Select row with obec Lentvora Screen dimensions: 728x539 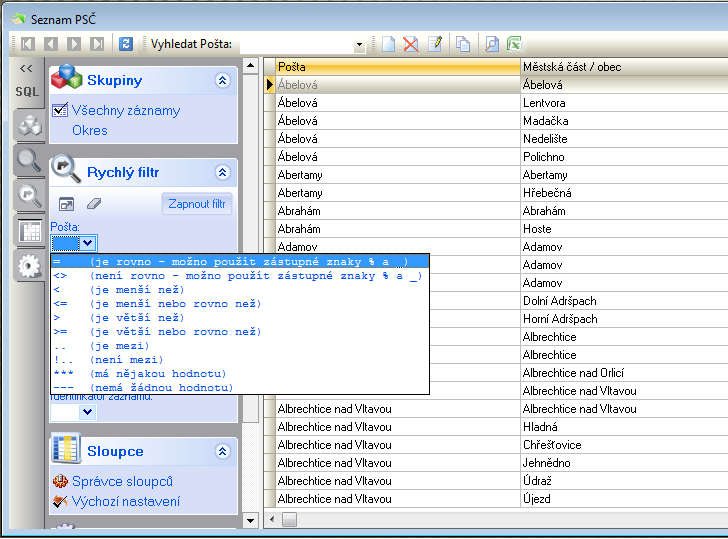coord(501,103)
